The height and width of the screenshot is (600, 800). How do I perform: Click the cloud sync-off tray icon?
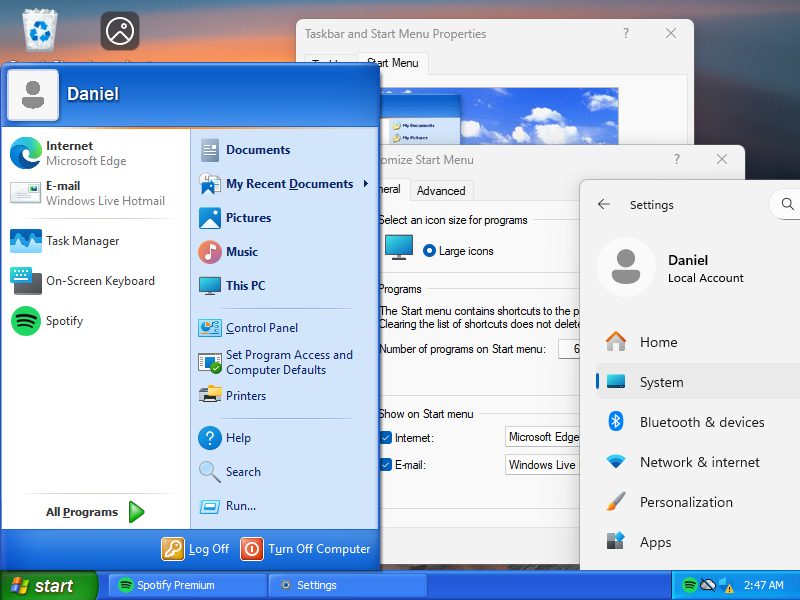pos(707,585)
